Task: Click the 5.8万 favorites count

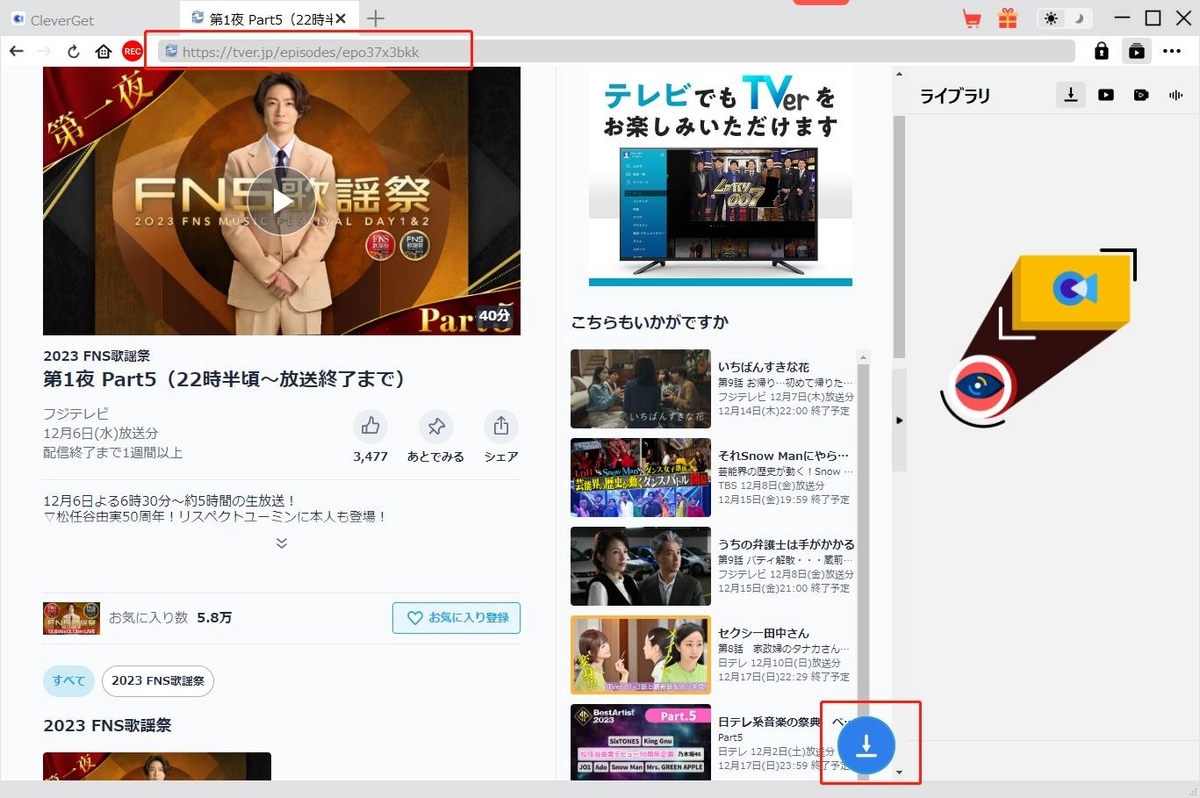Action: (x=214, y=618)
